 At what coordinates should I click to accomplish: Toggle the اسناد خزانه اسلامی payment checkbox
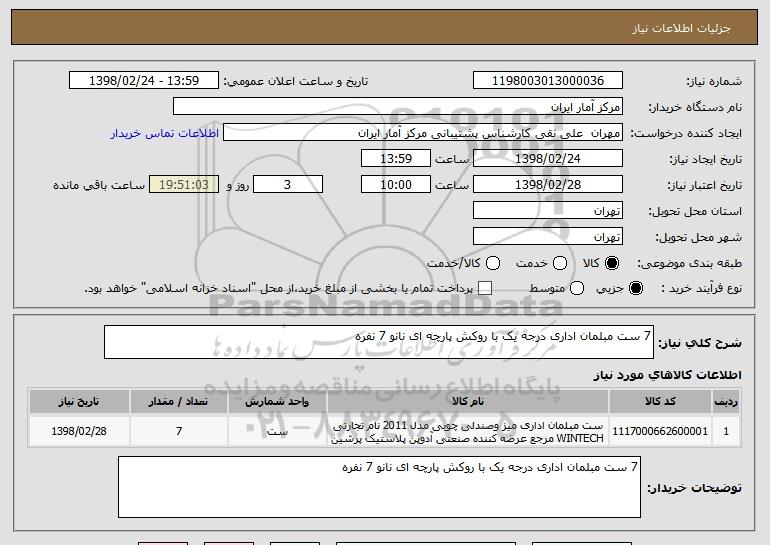tap(485, 288)
